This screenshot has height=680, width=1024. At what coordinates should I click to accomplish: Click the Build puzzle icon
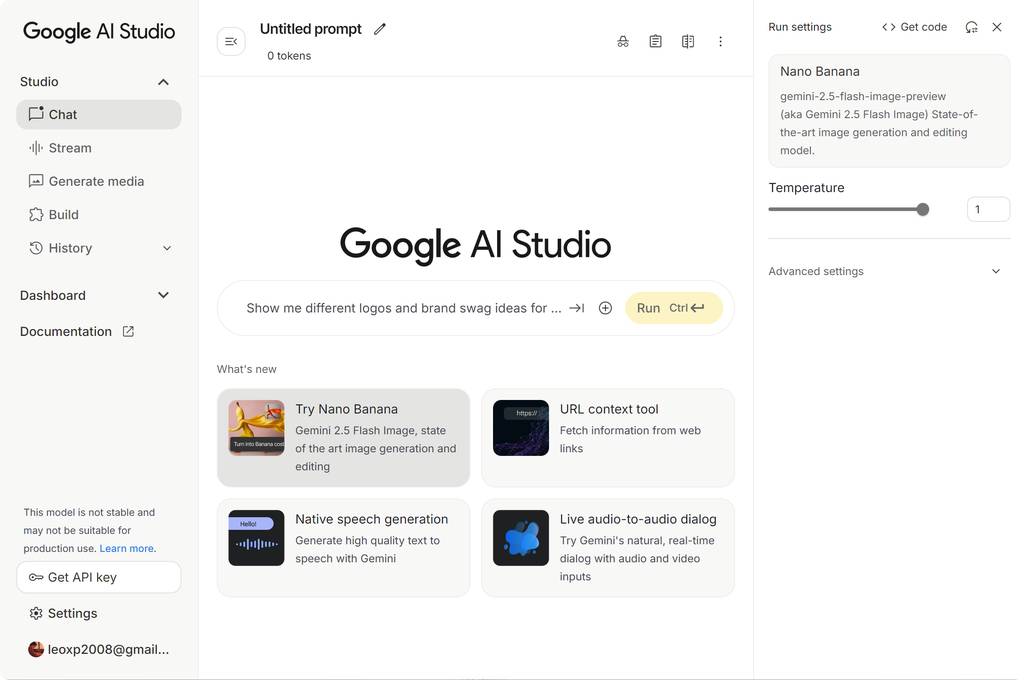coord(36,214)
